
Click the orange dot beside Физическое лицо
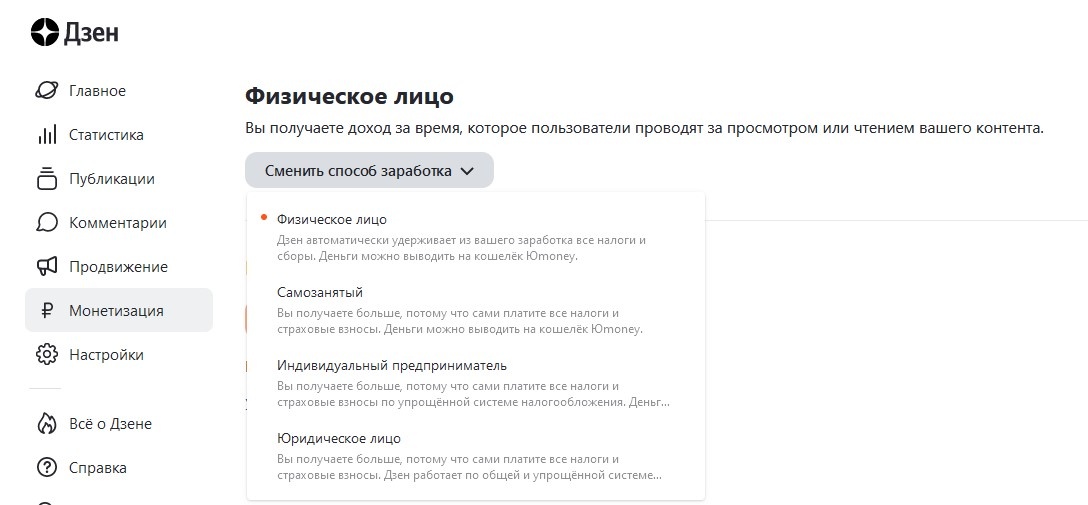click(264, 217)
